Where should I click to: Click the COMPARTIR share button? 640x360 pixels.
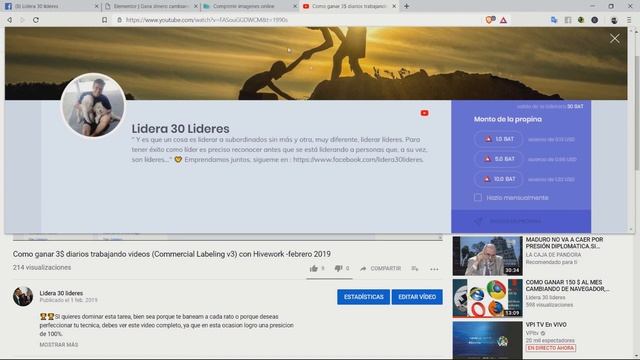click(380, 268)
